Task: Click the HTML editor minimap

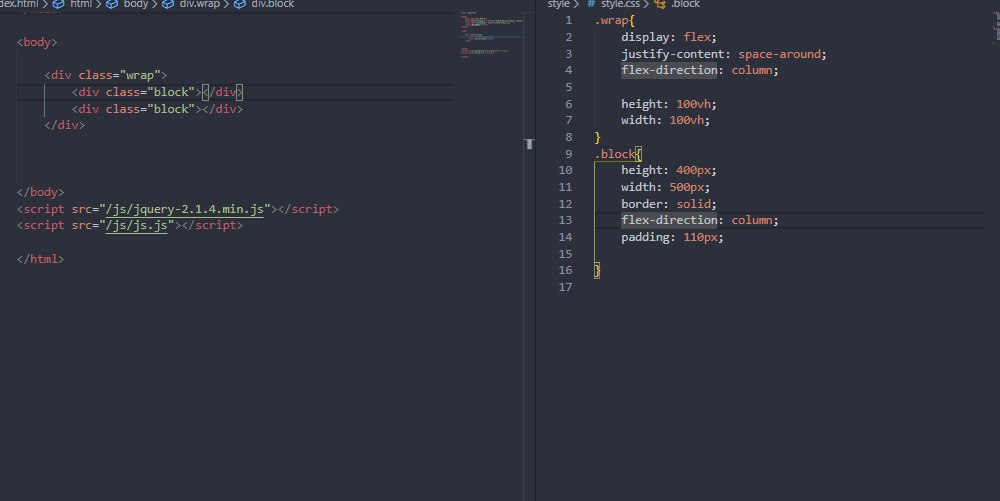Action: point(492,35)
